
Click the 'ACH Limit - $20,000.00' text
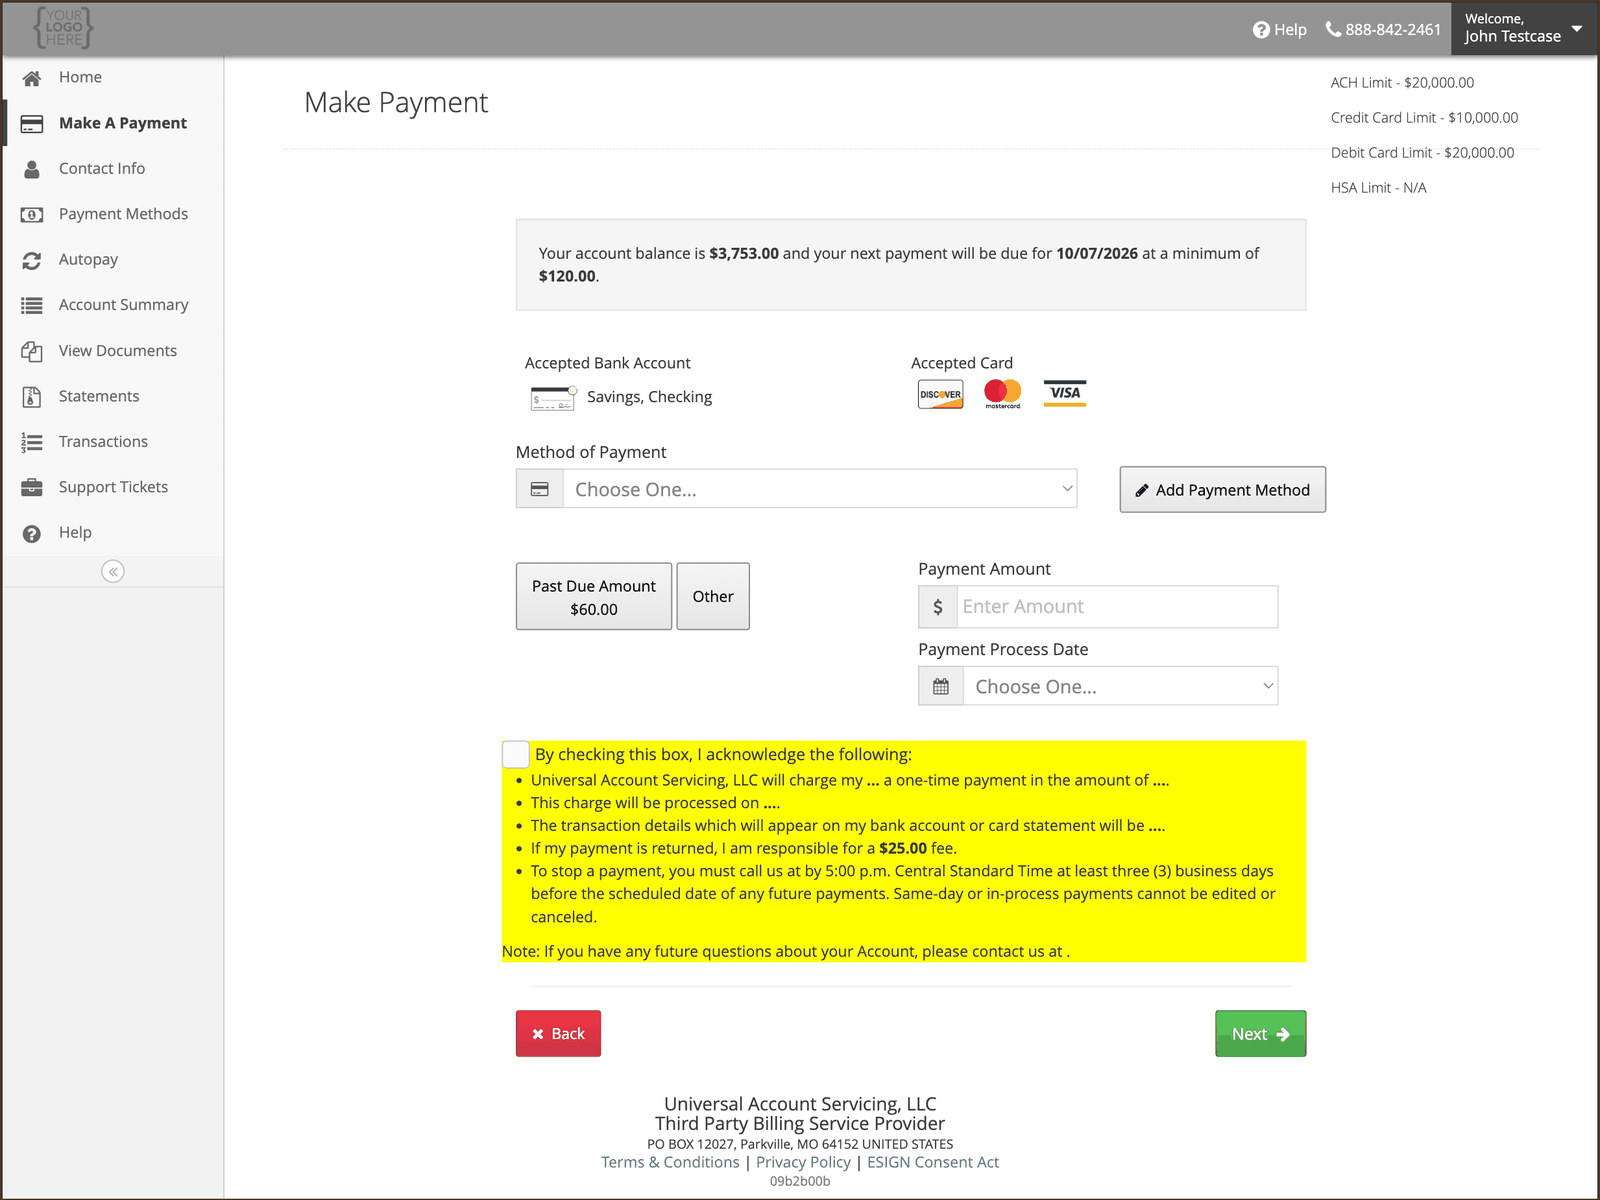pos(1402,83)
